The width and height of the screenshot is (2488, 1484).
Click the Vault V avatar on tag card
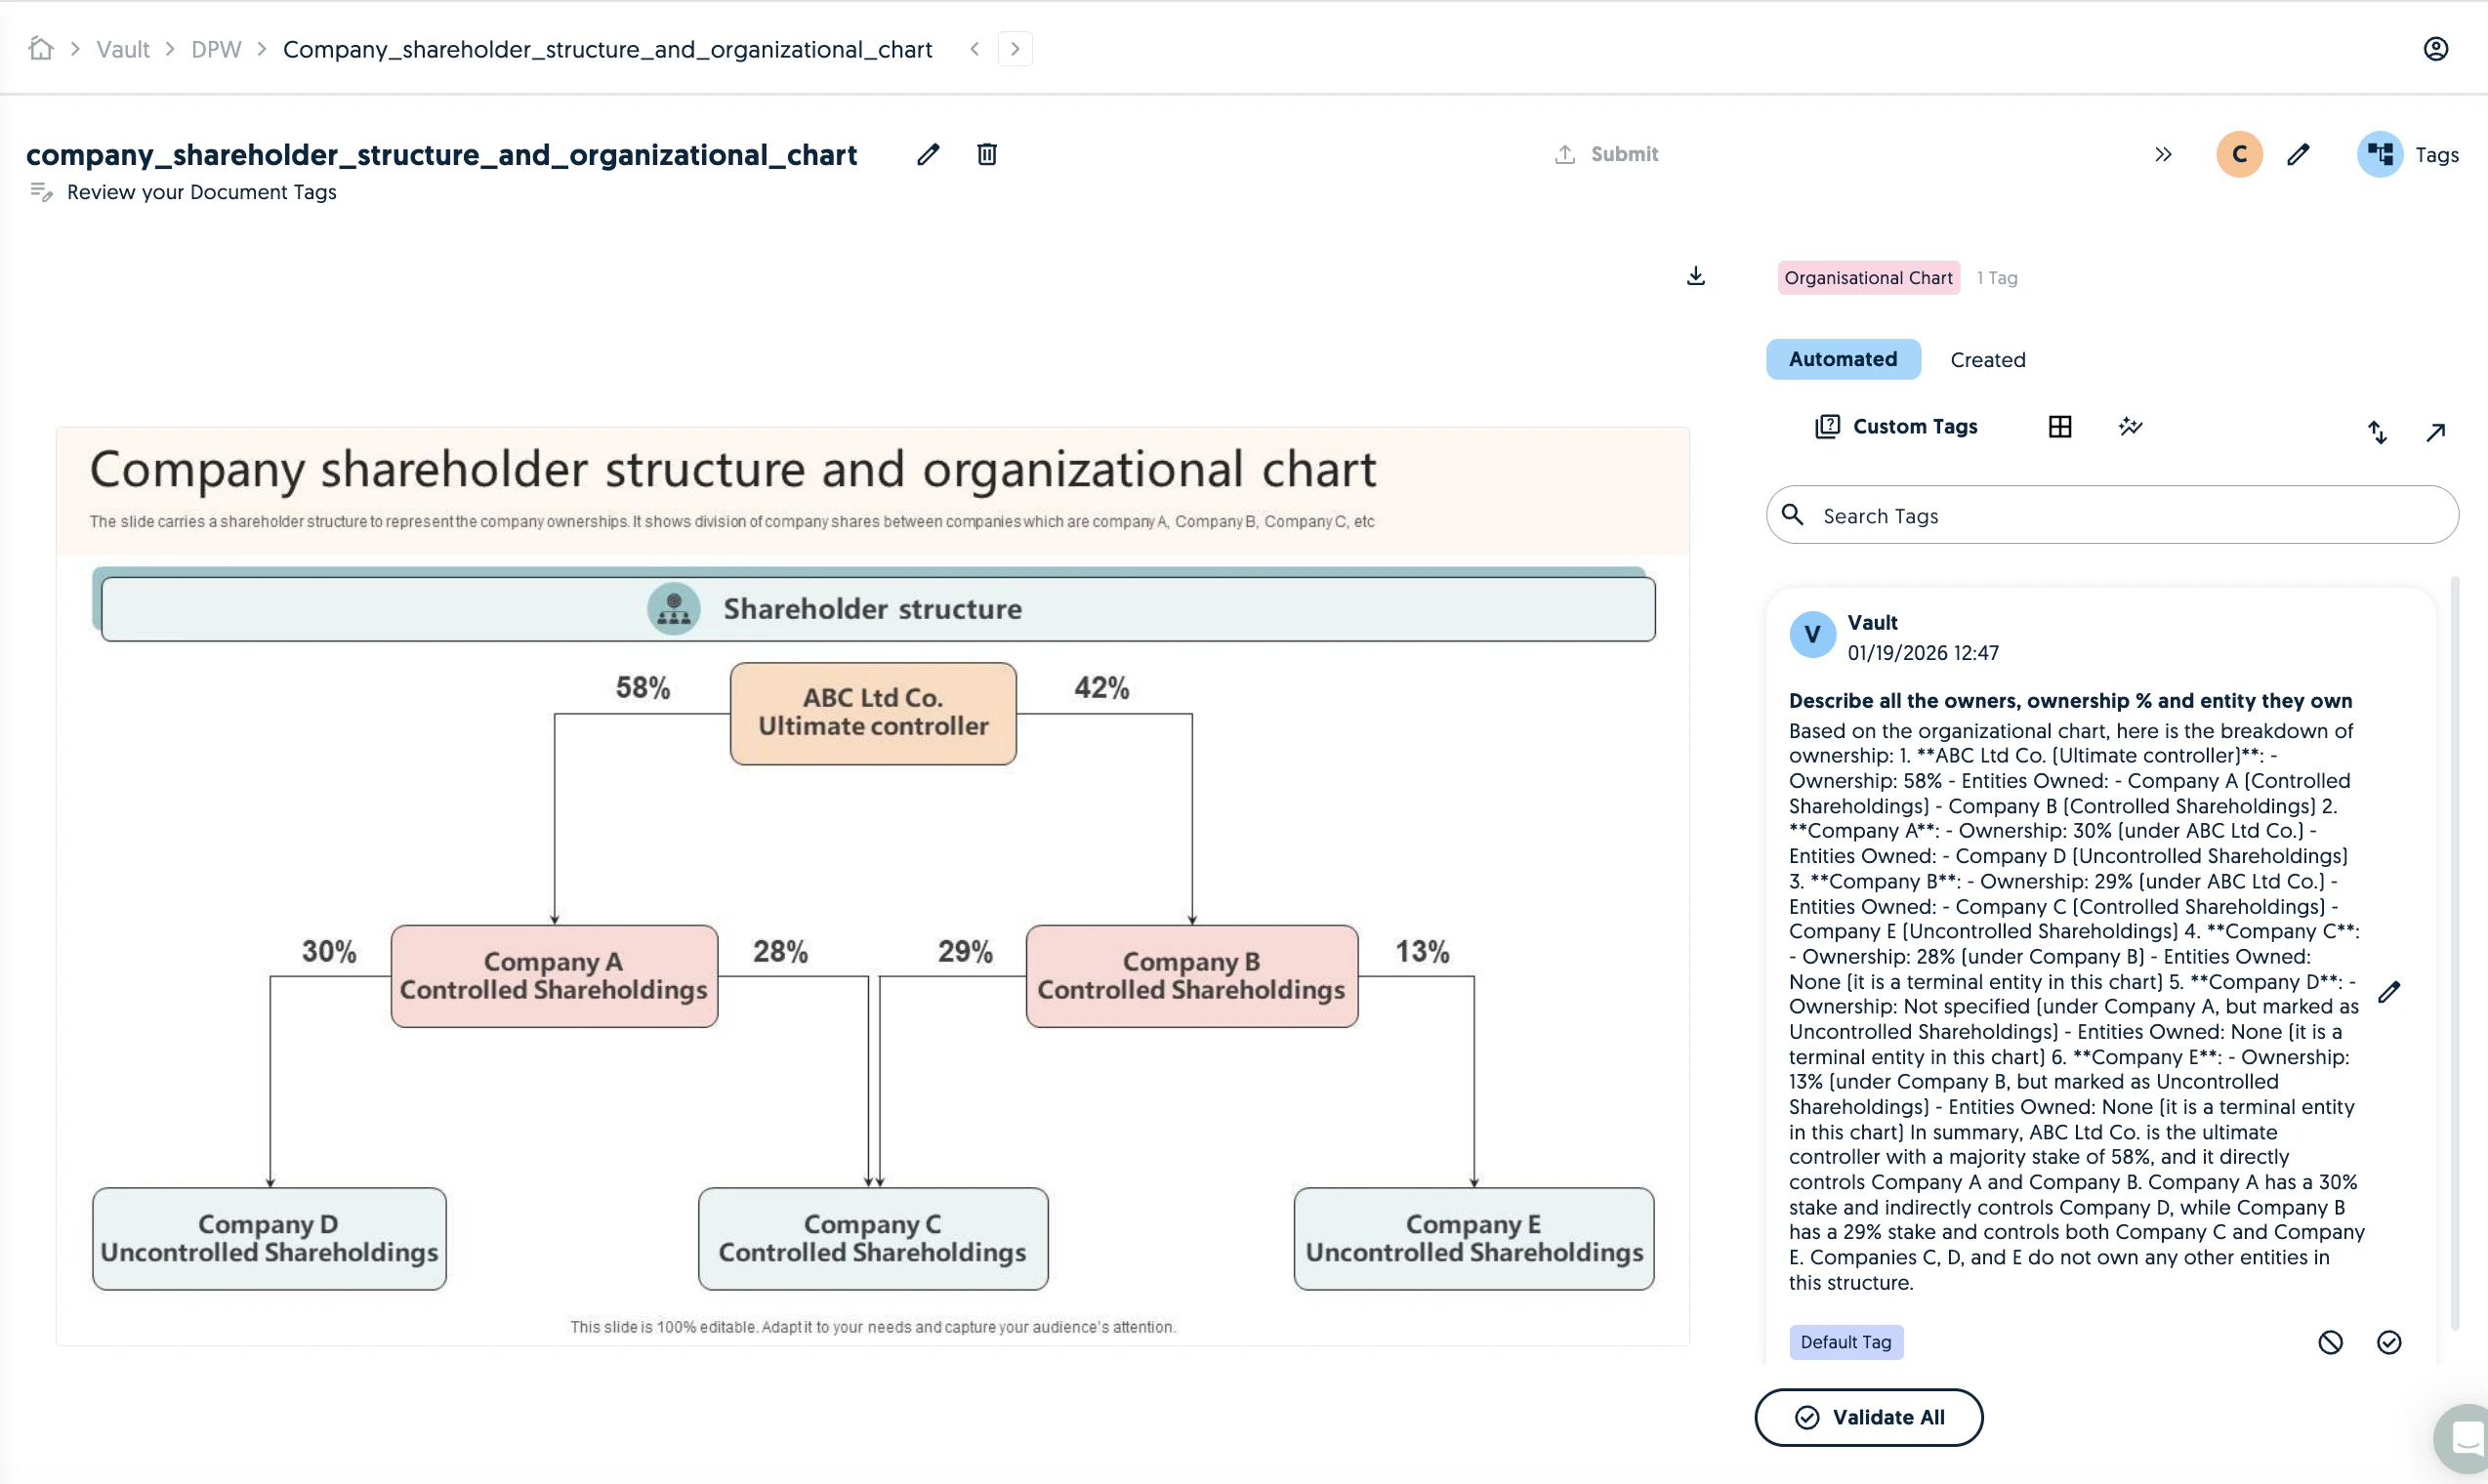coord(1812,635)
